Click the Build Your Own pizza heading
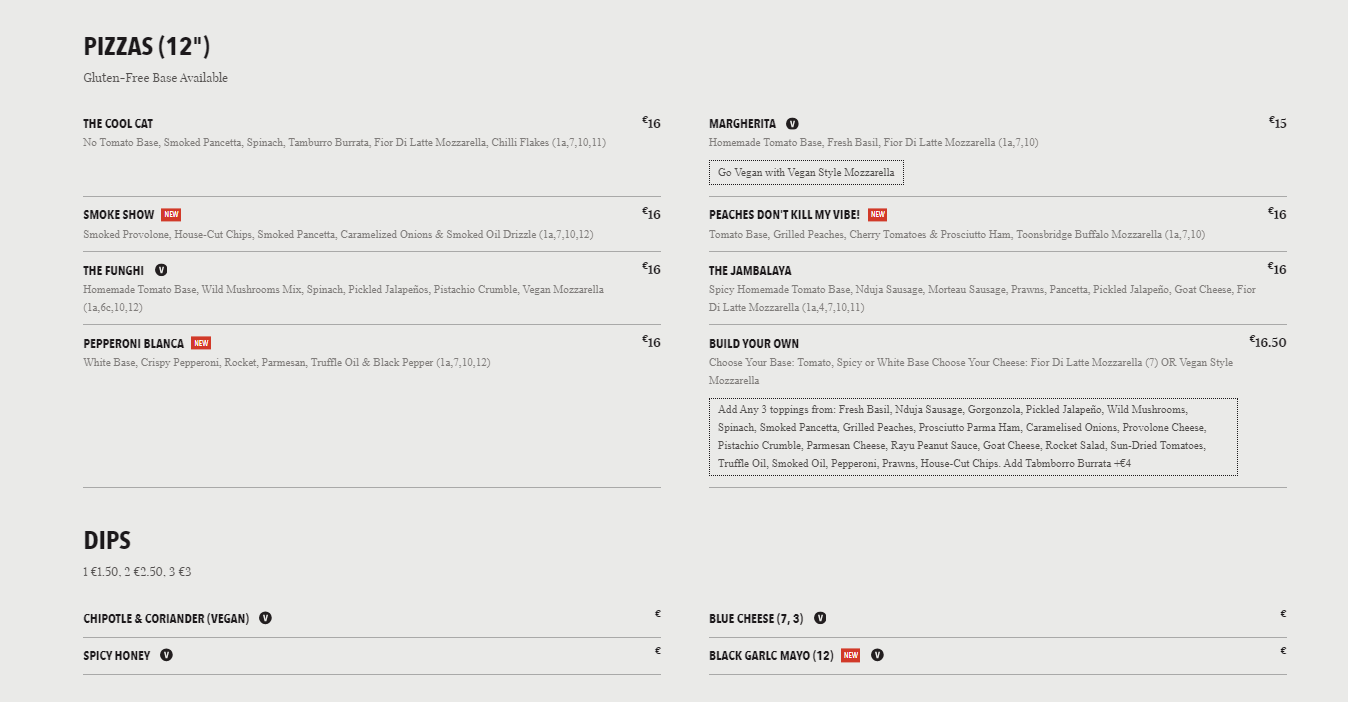 click(x=754, y=343)
